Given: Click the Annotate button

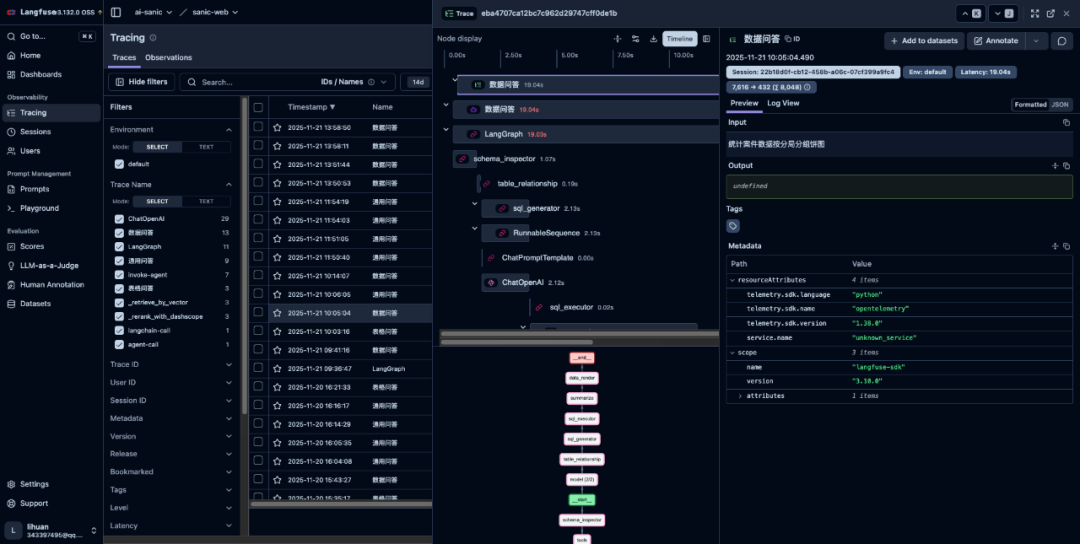Looking at the screenshot, I should [995, 41].
